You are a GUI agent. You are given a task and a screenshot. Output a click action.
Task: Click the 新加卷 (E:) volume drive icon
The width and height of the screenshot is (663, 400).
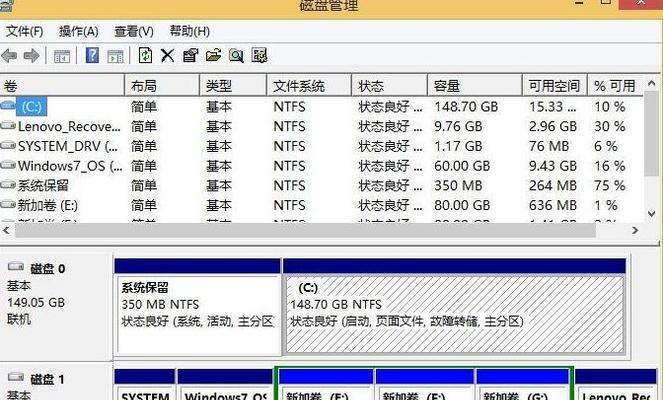8,204
